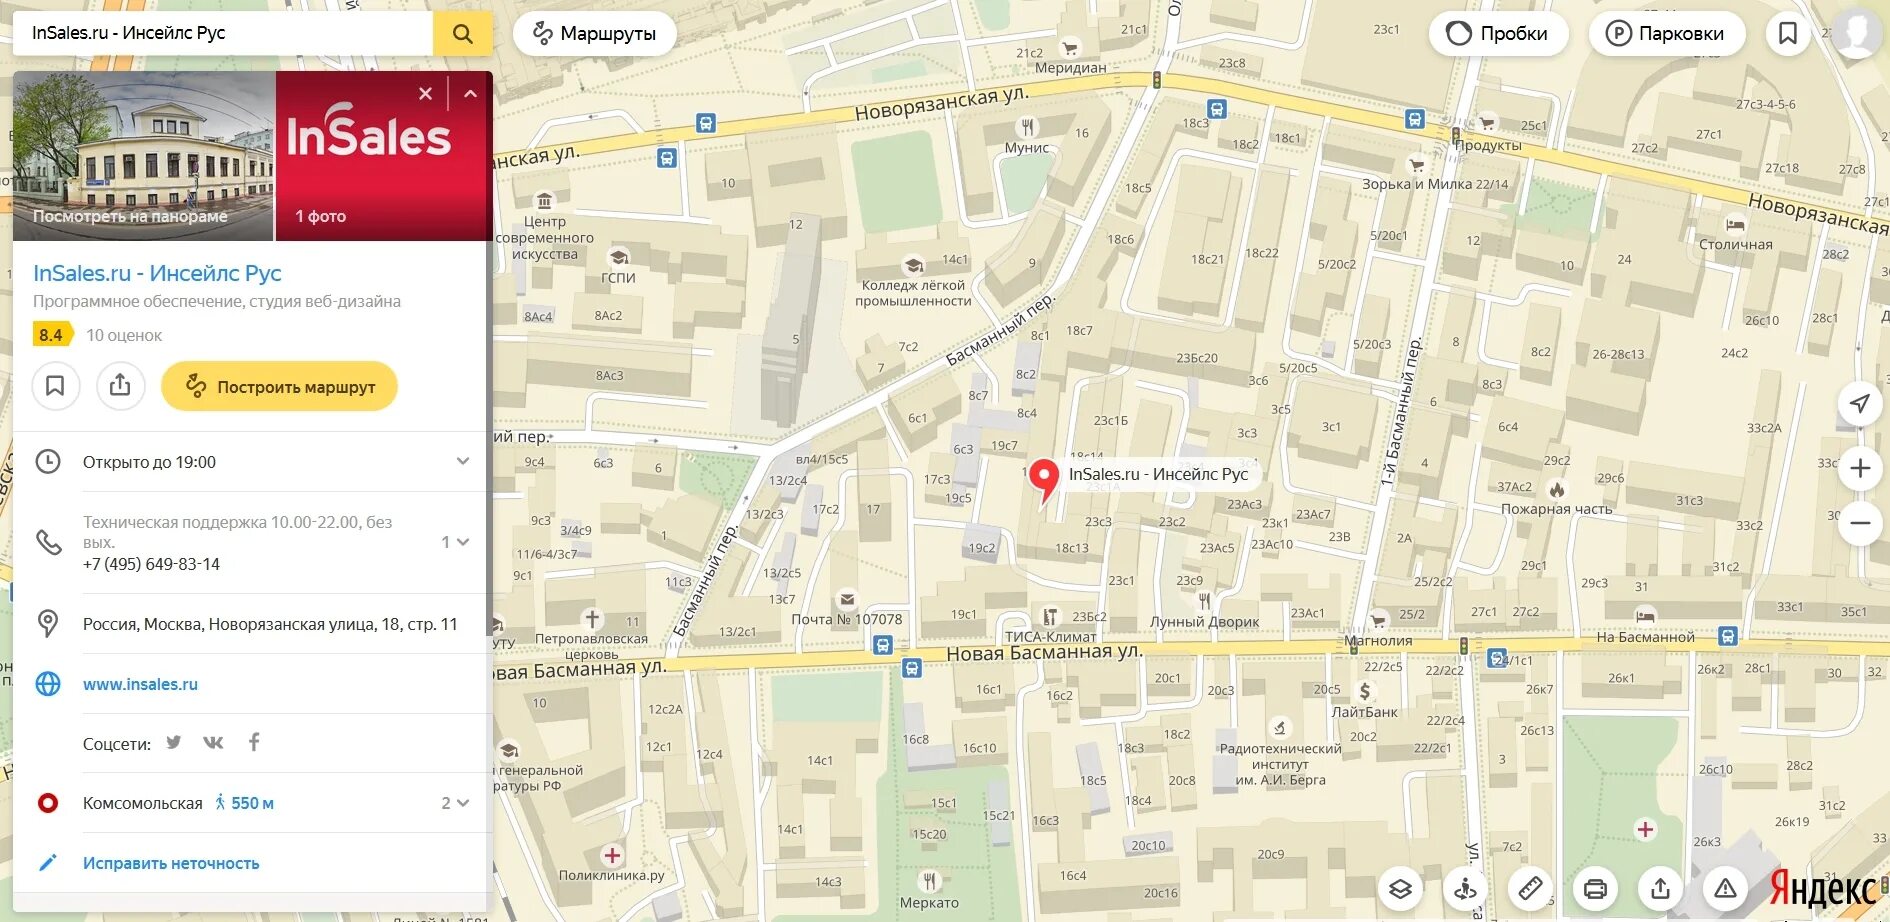
Task: Click the print map icon
Action: pos(1595,888)
